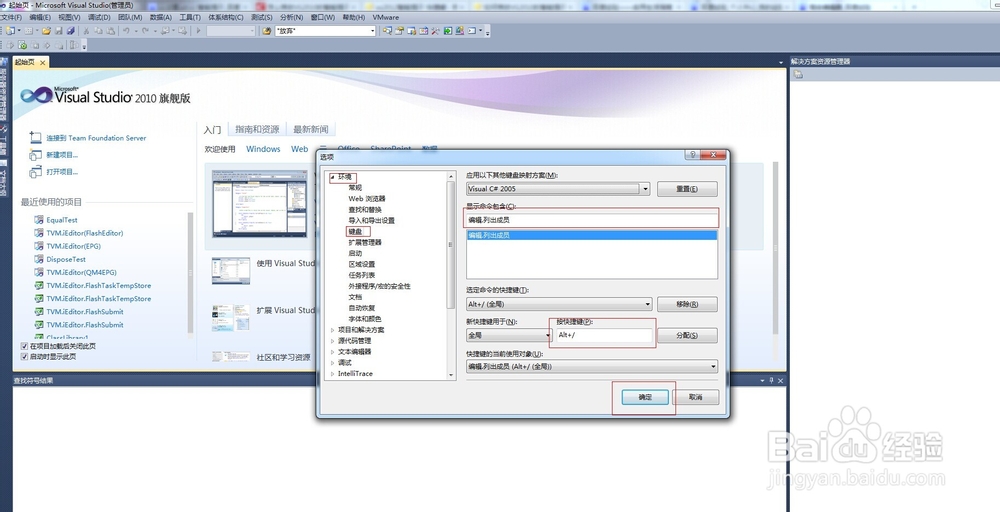Open recent project EqualTest
1000x512 pixels.
[x=62, y=220]
